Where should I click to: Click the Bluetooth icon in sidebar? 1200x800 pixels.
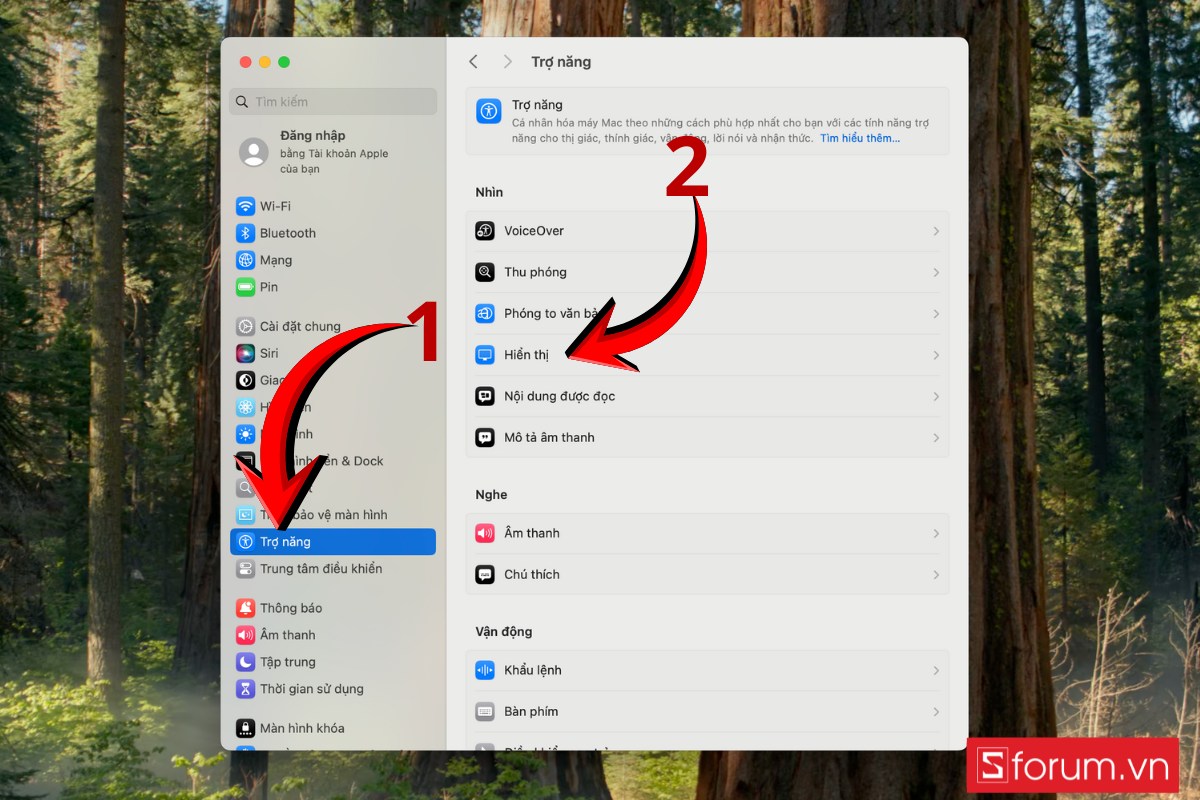(x=245, y=233)
